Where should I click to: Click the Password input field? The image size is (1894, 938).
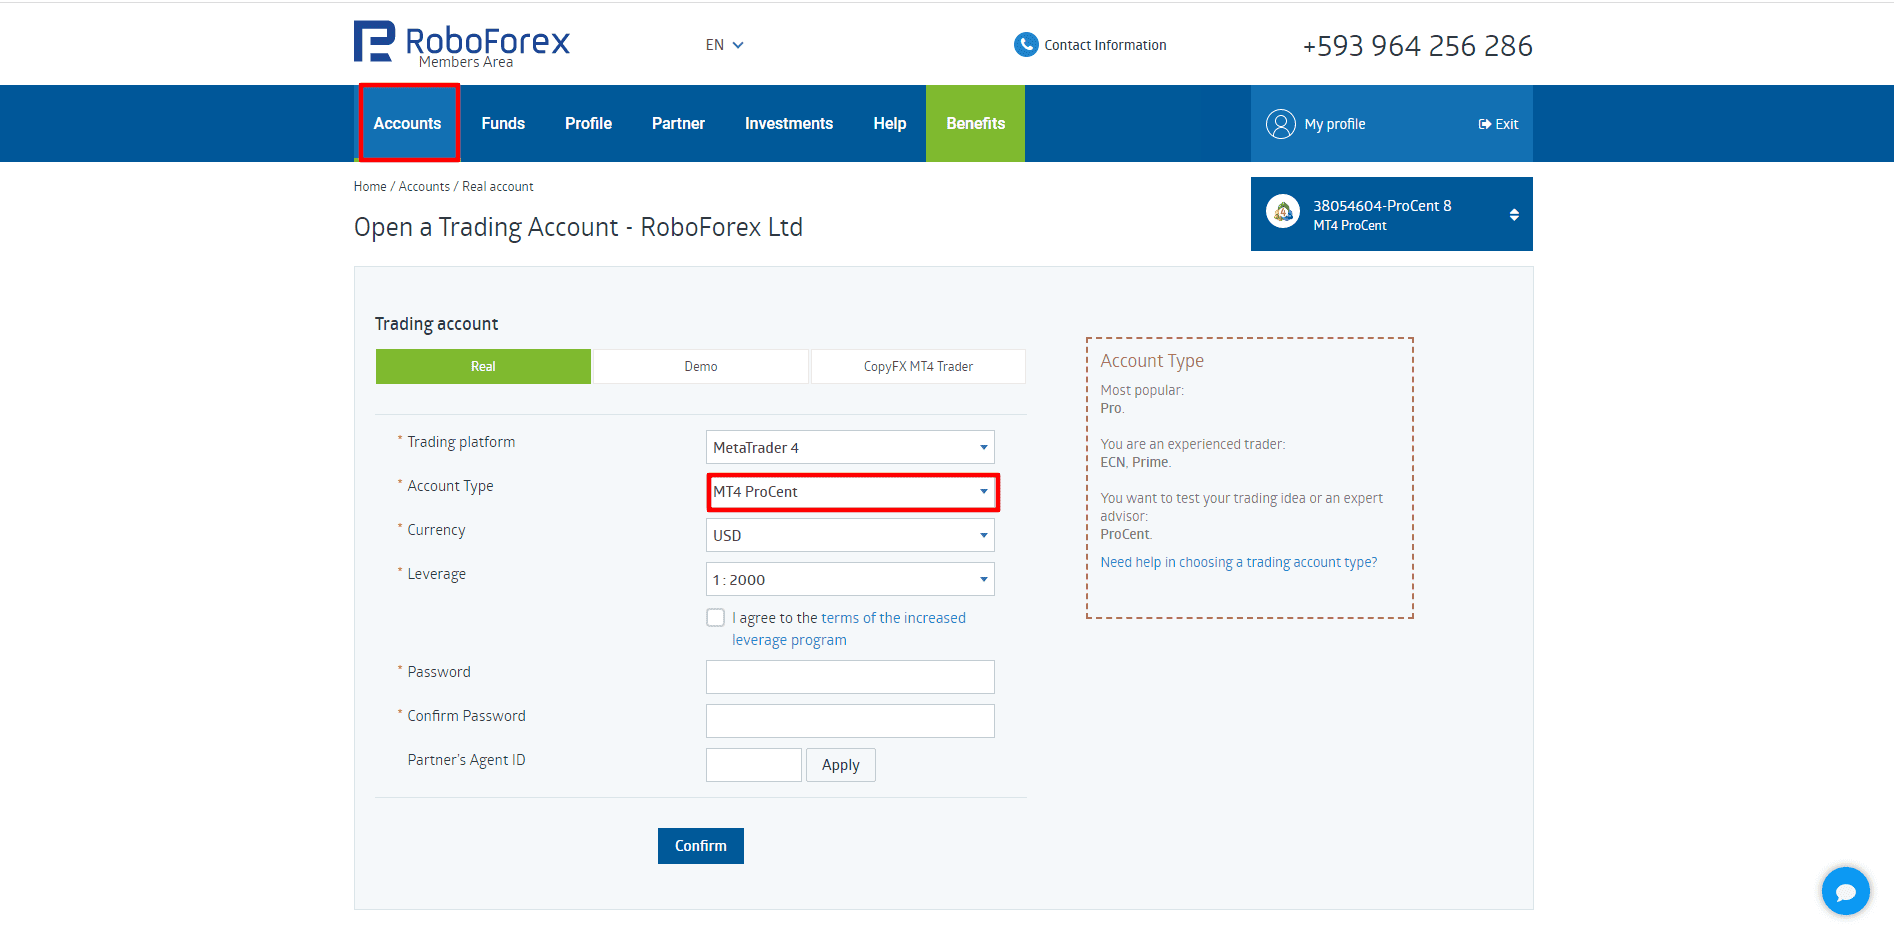(x=850, y=677)
